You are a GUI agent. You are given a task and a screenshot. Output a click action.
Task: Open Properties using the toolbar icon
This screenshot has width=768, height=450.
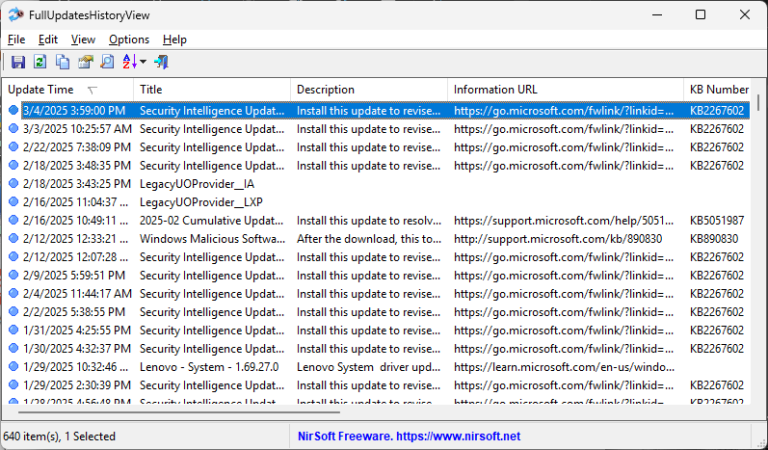coord(85,62)
